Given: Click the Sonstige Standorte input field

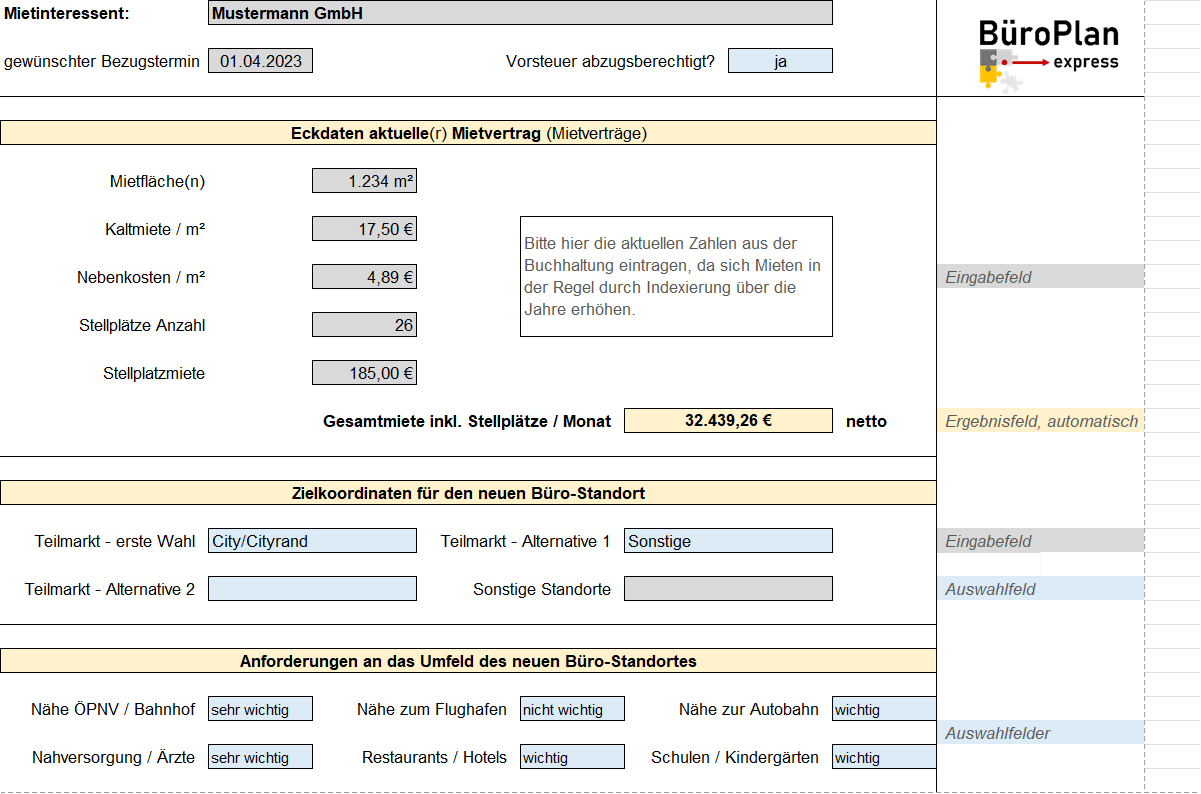Looking at the screenshot, I should pyautogui.click(x=728, y=589).
